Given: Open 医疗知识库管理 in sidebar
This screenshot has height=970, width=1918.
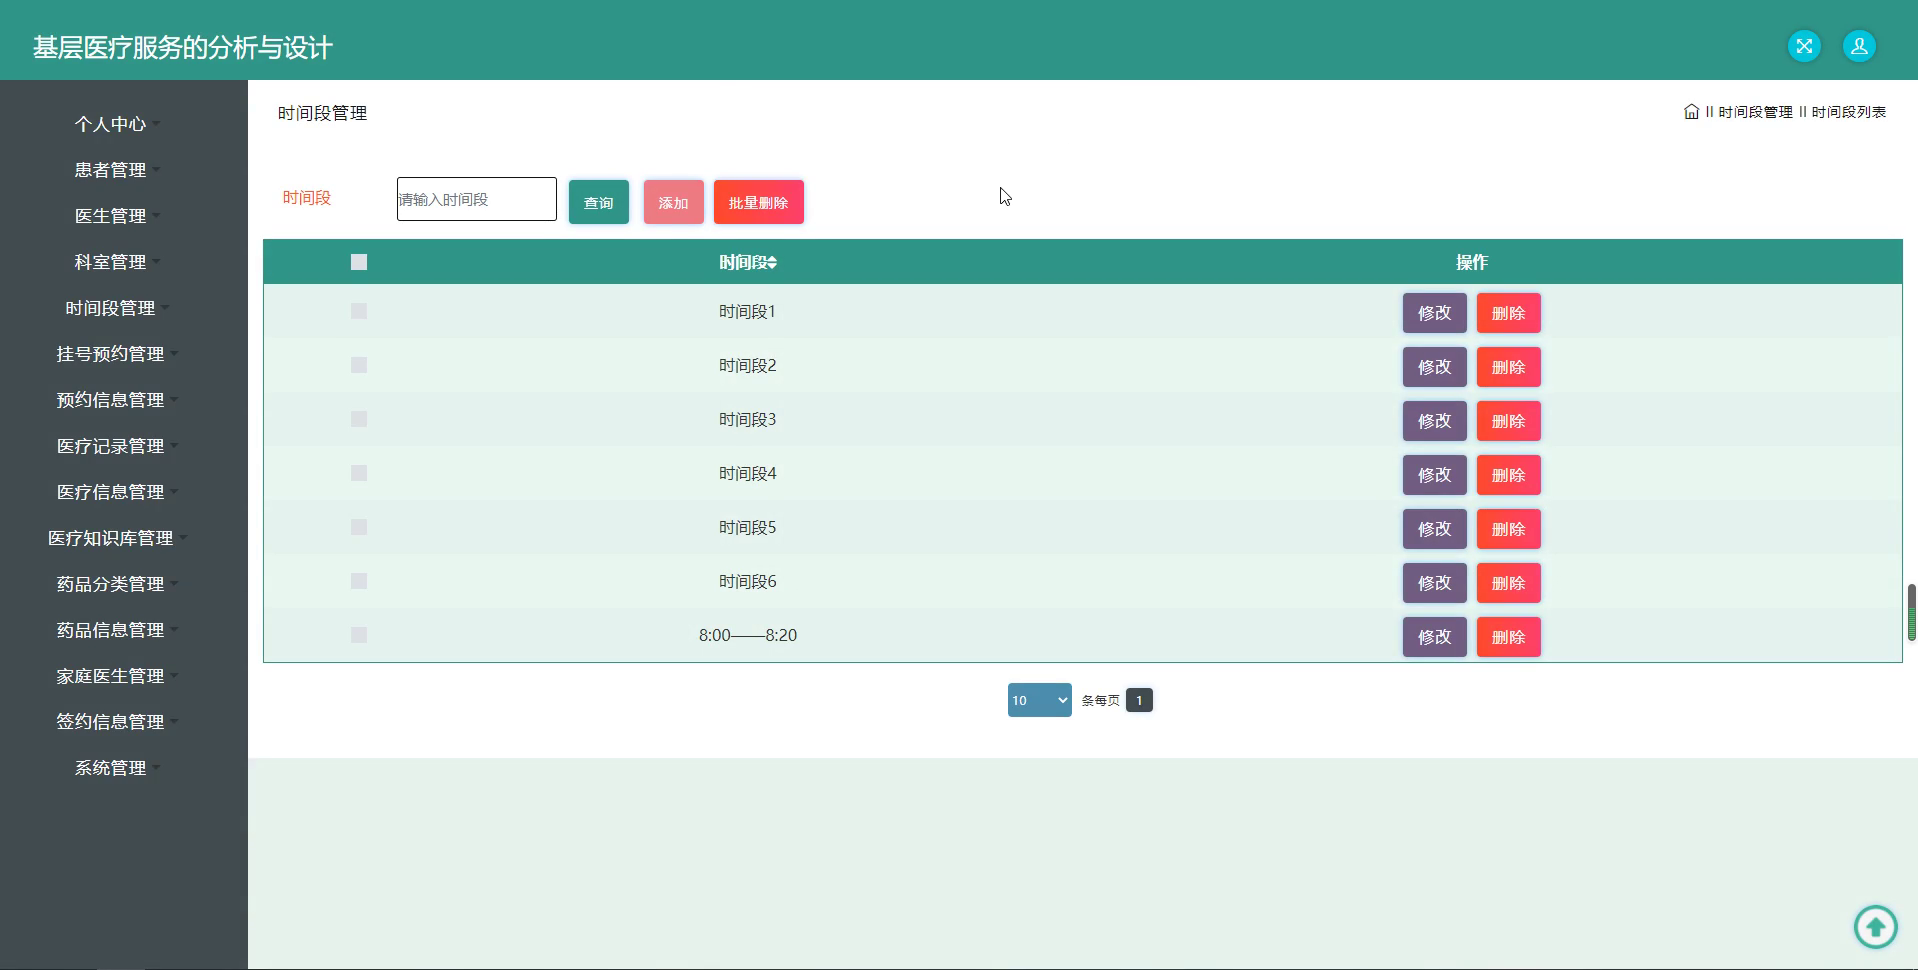Looking at the screenshot, I should 117,538.
